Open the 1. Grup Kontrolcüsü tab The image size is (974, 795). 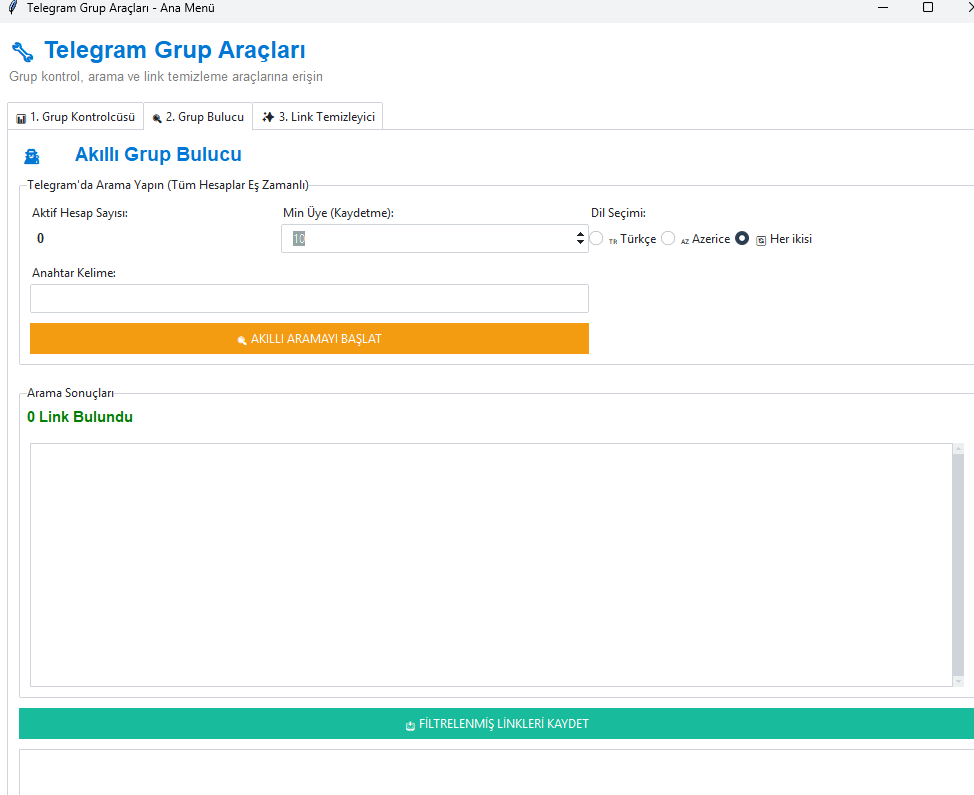(76, 117)
